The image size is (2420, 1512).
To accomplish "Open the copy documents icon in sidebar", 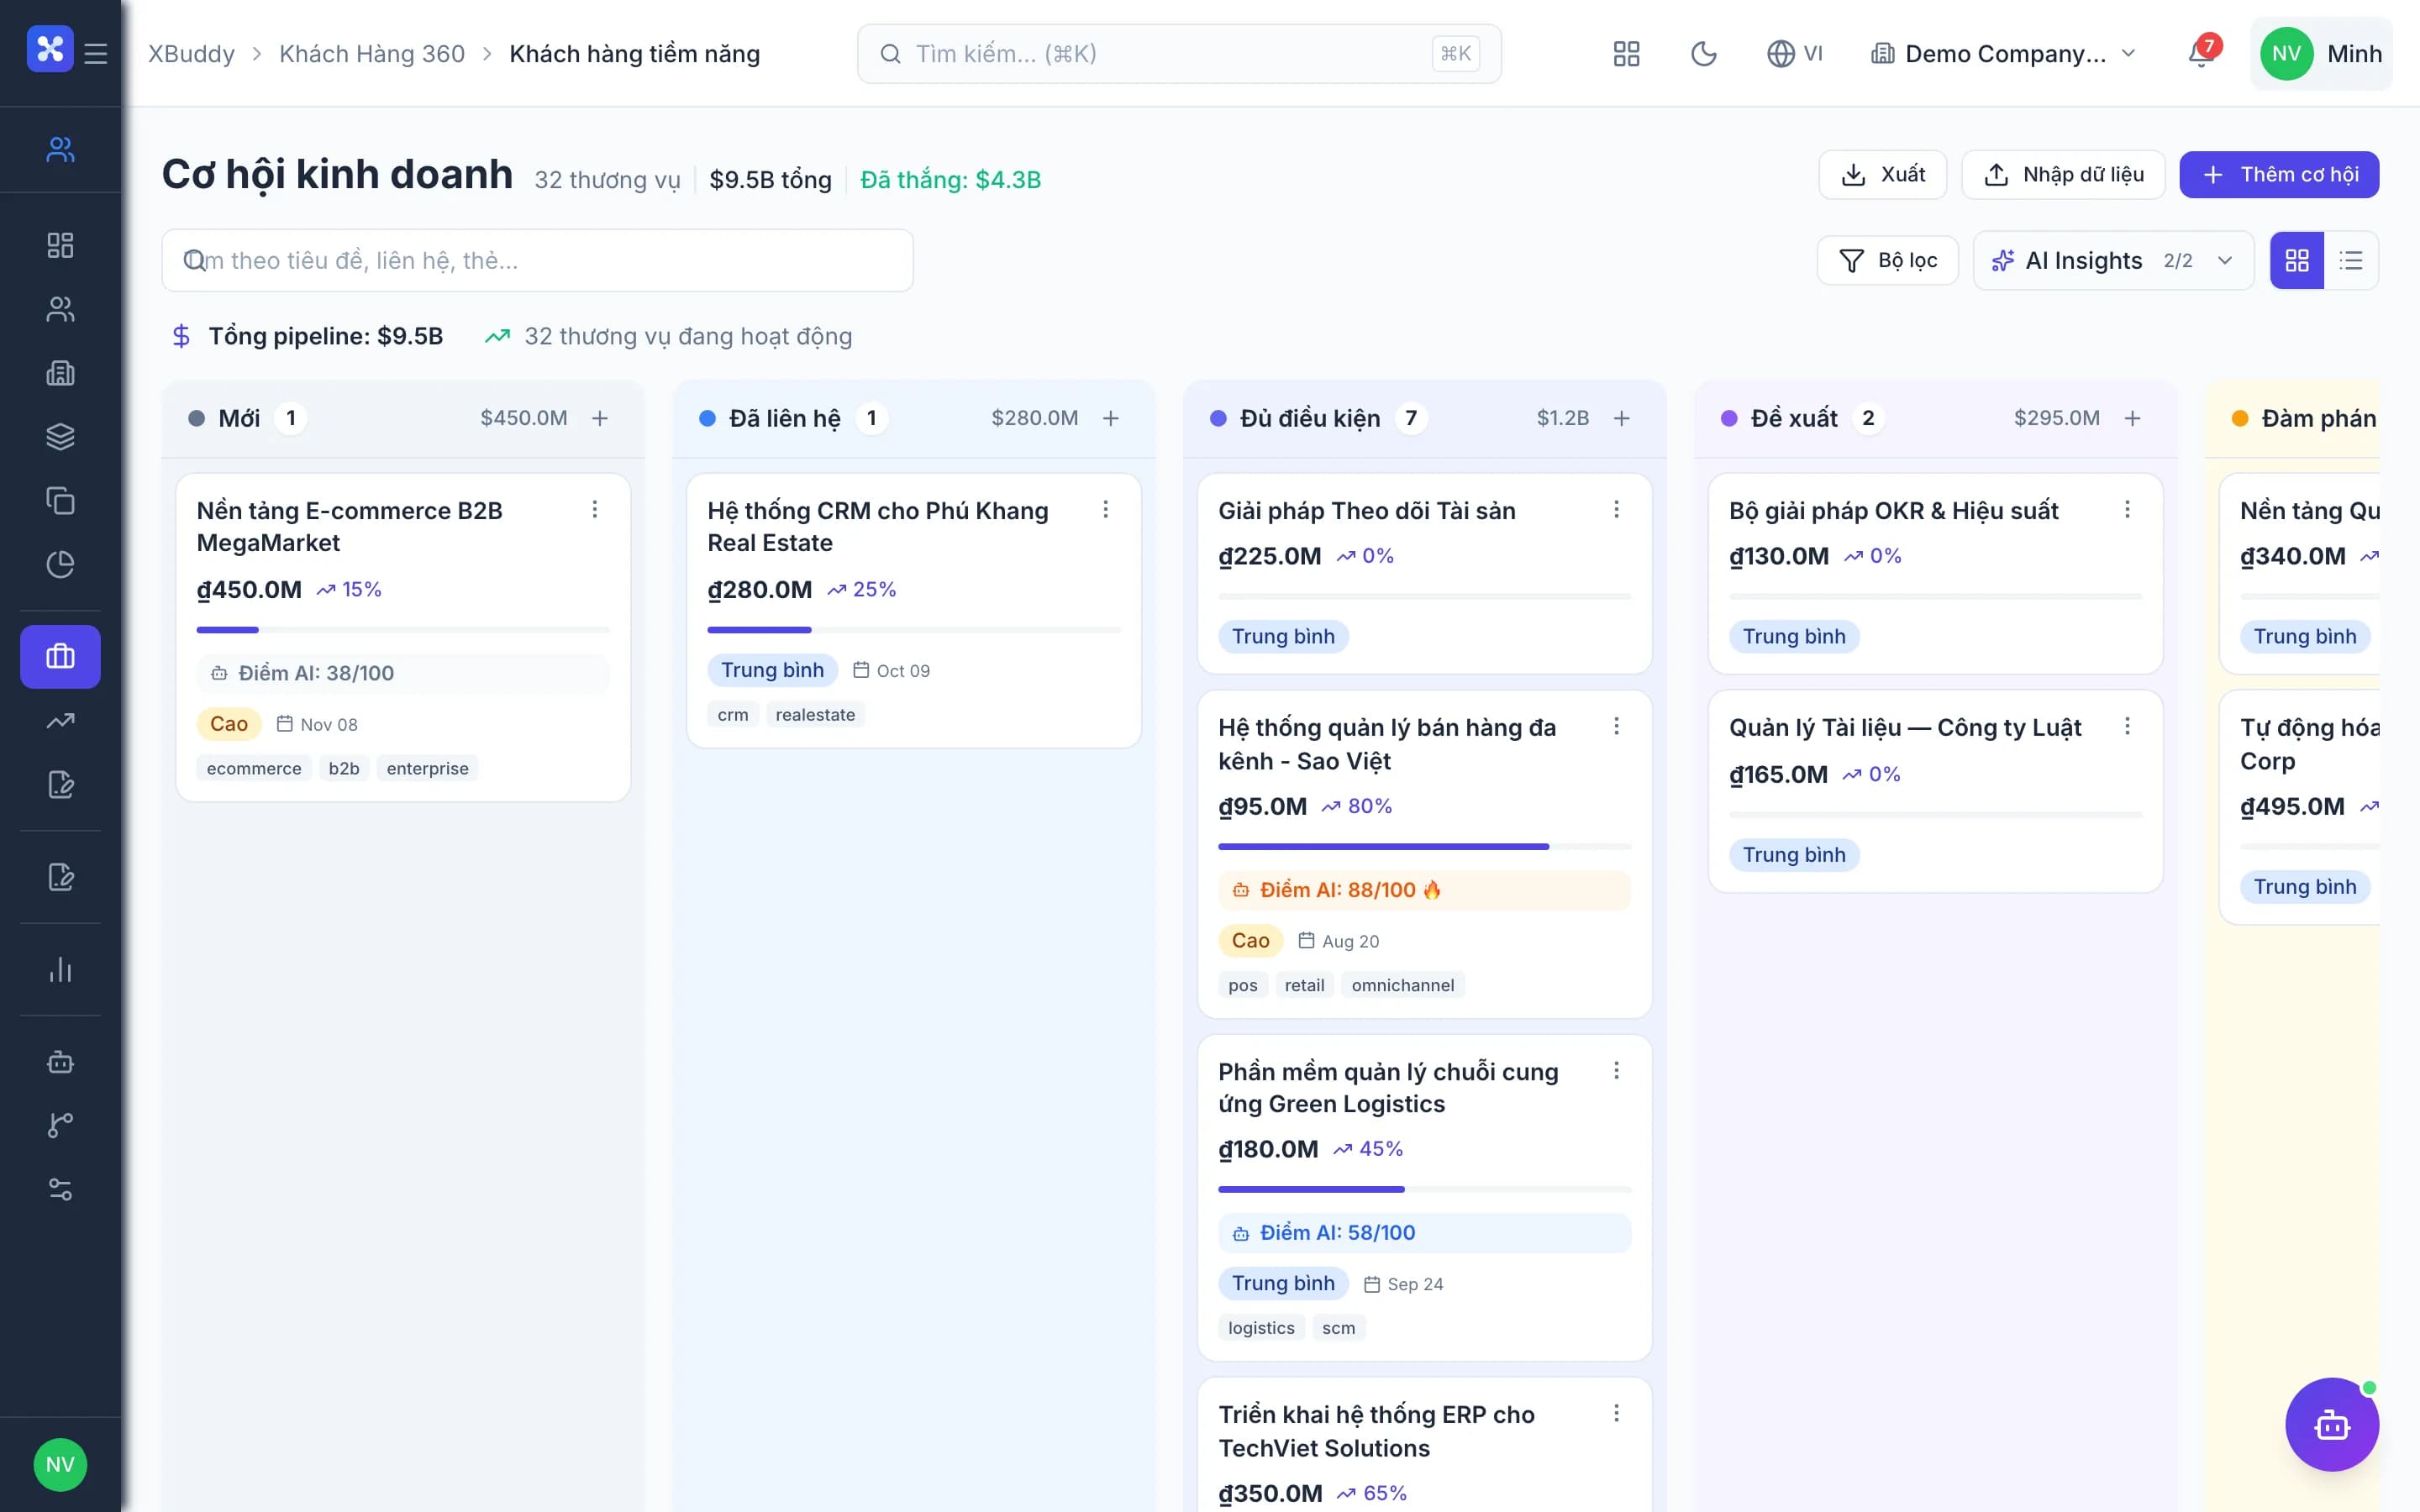I will 60,500.
